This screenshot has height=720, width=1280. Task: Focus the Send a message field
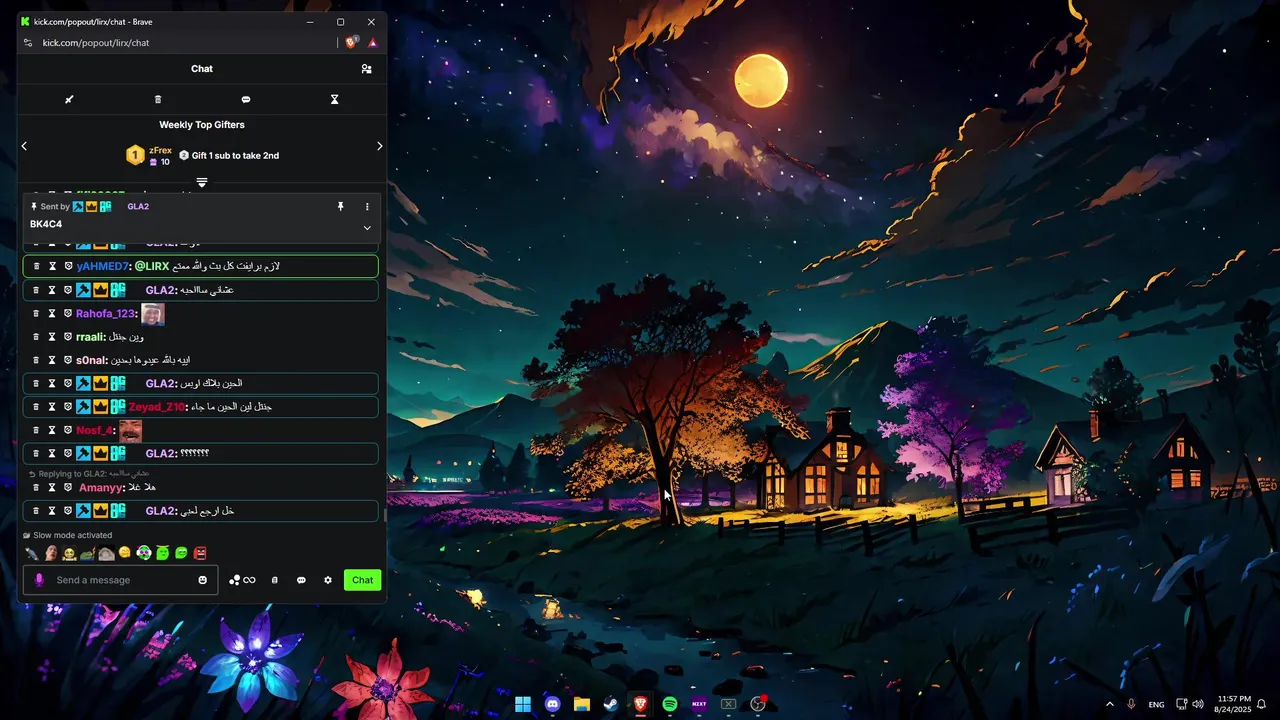(120, 580)
